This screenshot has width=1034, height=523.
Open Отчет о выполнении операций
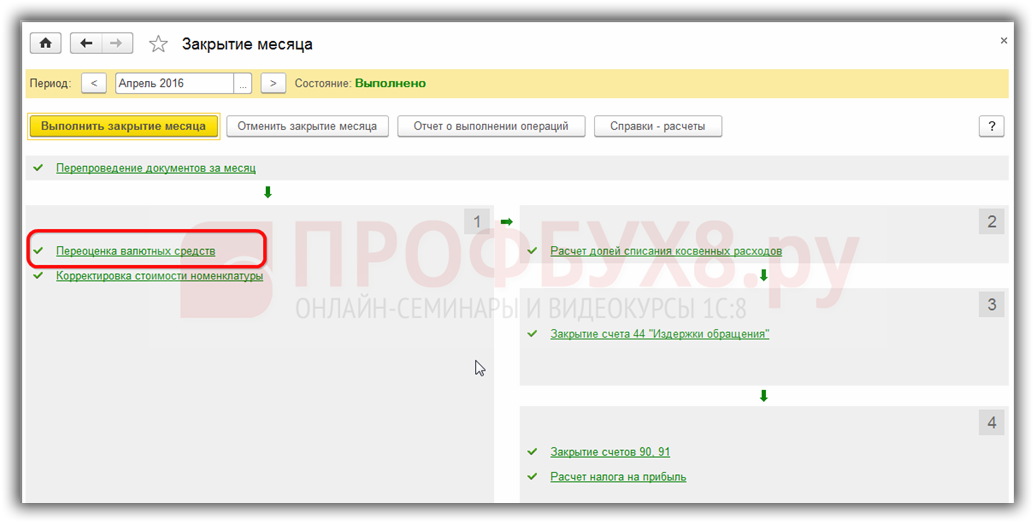pyautogui.click(x=489, y=126)
